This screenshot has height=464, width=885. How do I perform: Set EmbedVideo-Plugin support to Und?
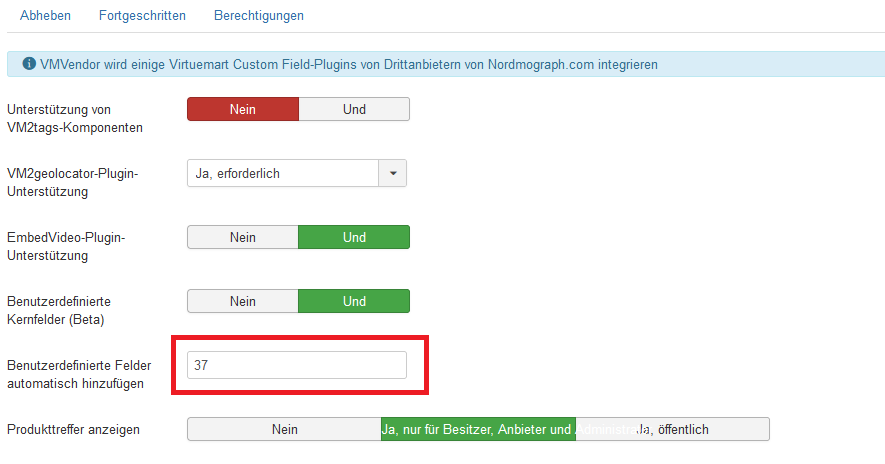click(x=354, y=237)
